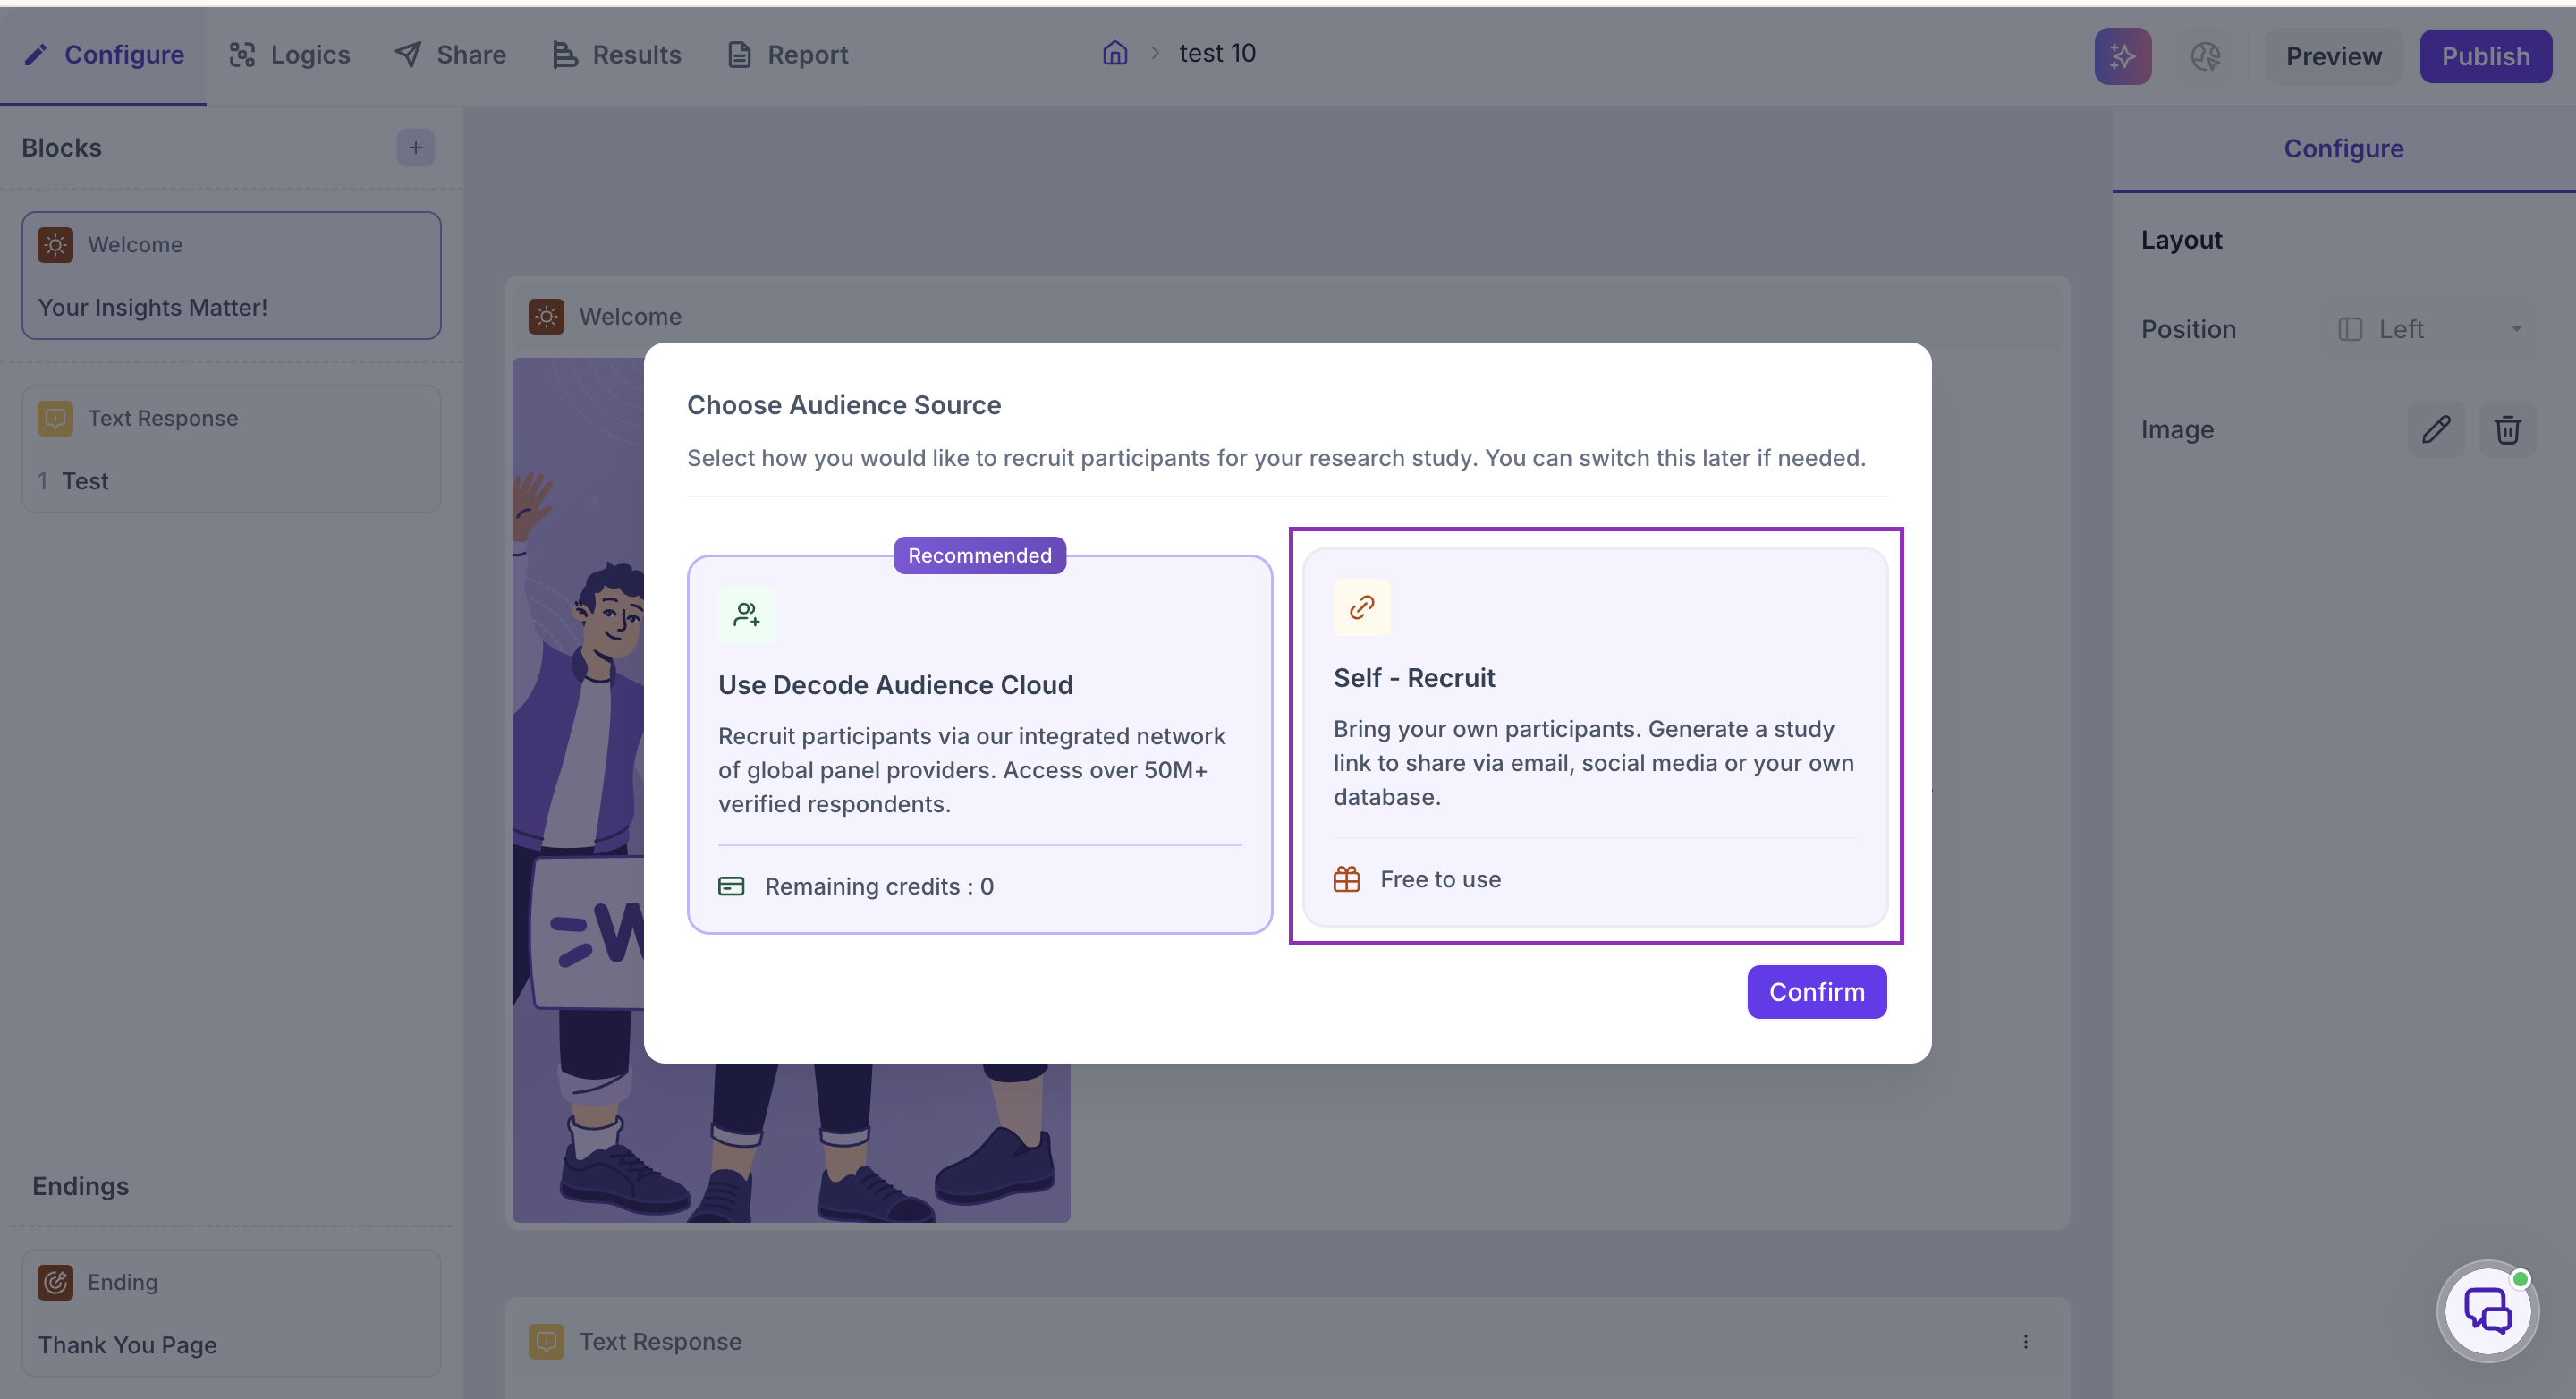Viewport: 2576px width, 1399px height.
Task: Click the Welcome icon in canvas header
Action: click(546, 316)
